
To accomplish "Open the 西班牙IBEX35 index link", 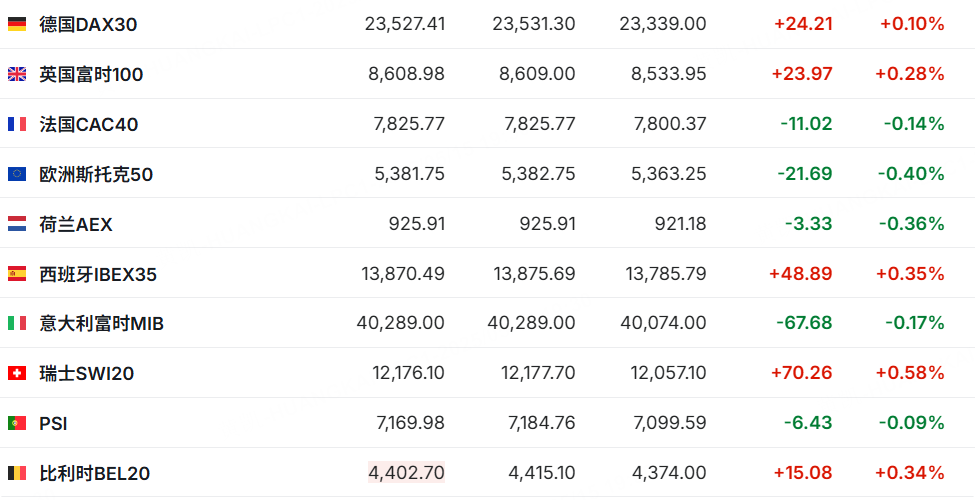I will (98, 274).
